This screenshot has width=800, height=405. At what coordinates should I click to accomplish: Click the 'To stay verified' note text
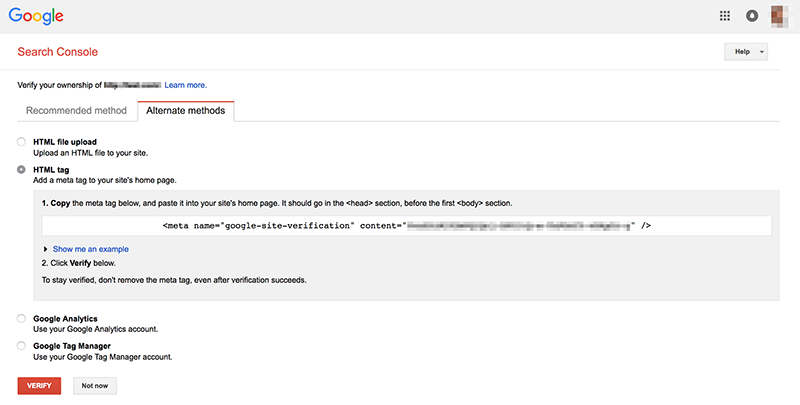pos(174,280)
